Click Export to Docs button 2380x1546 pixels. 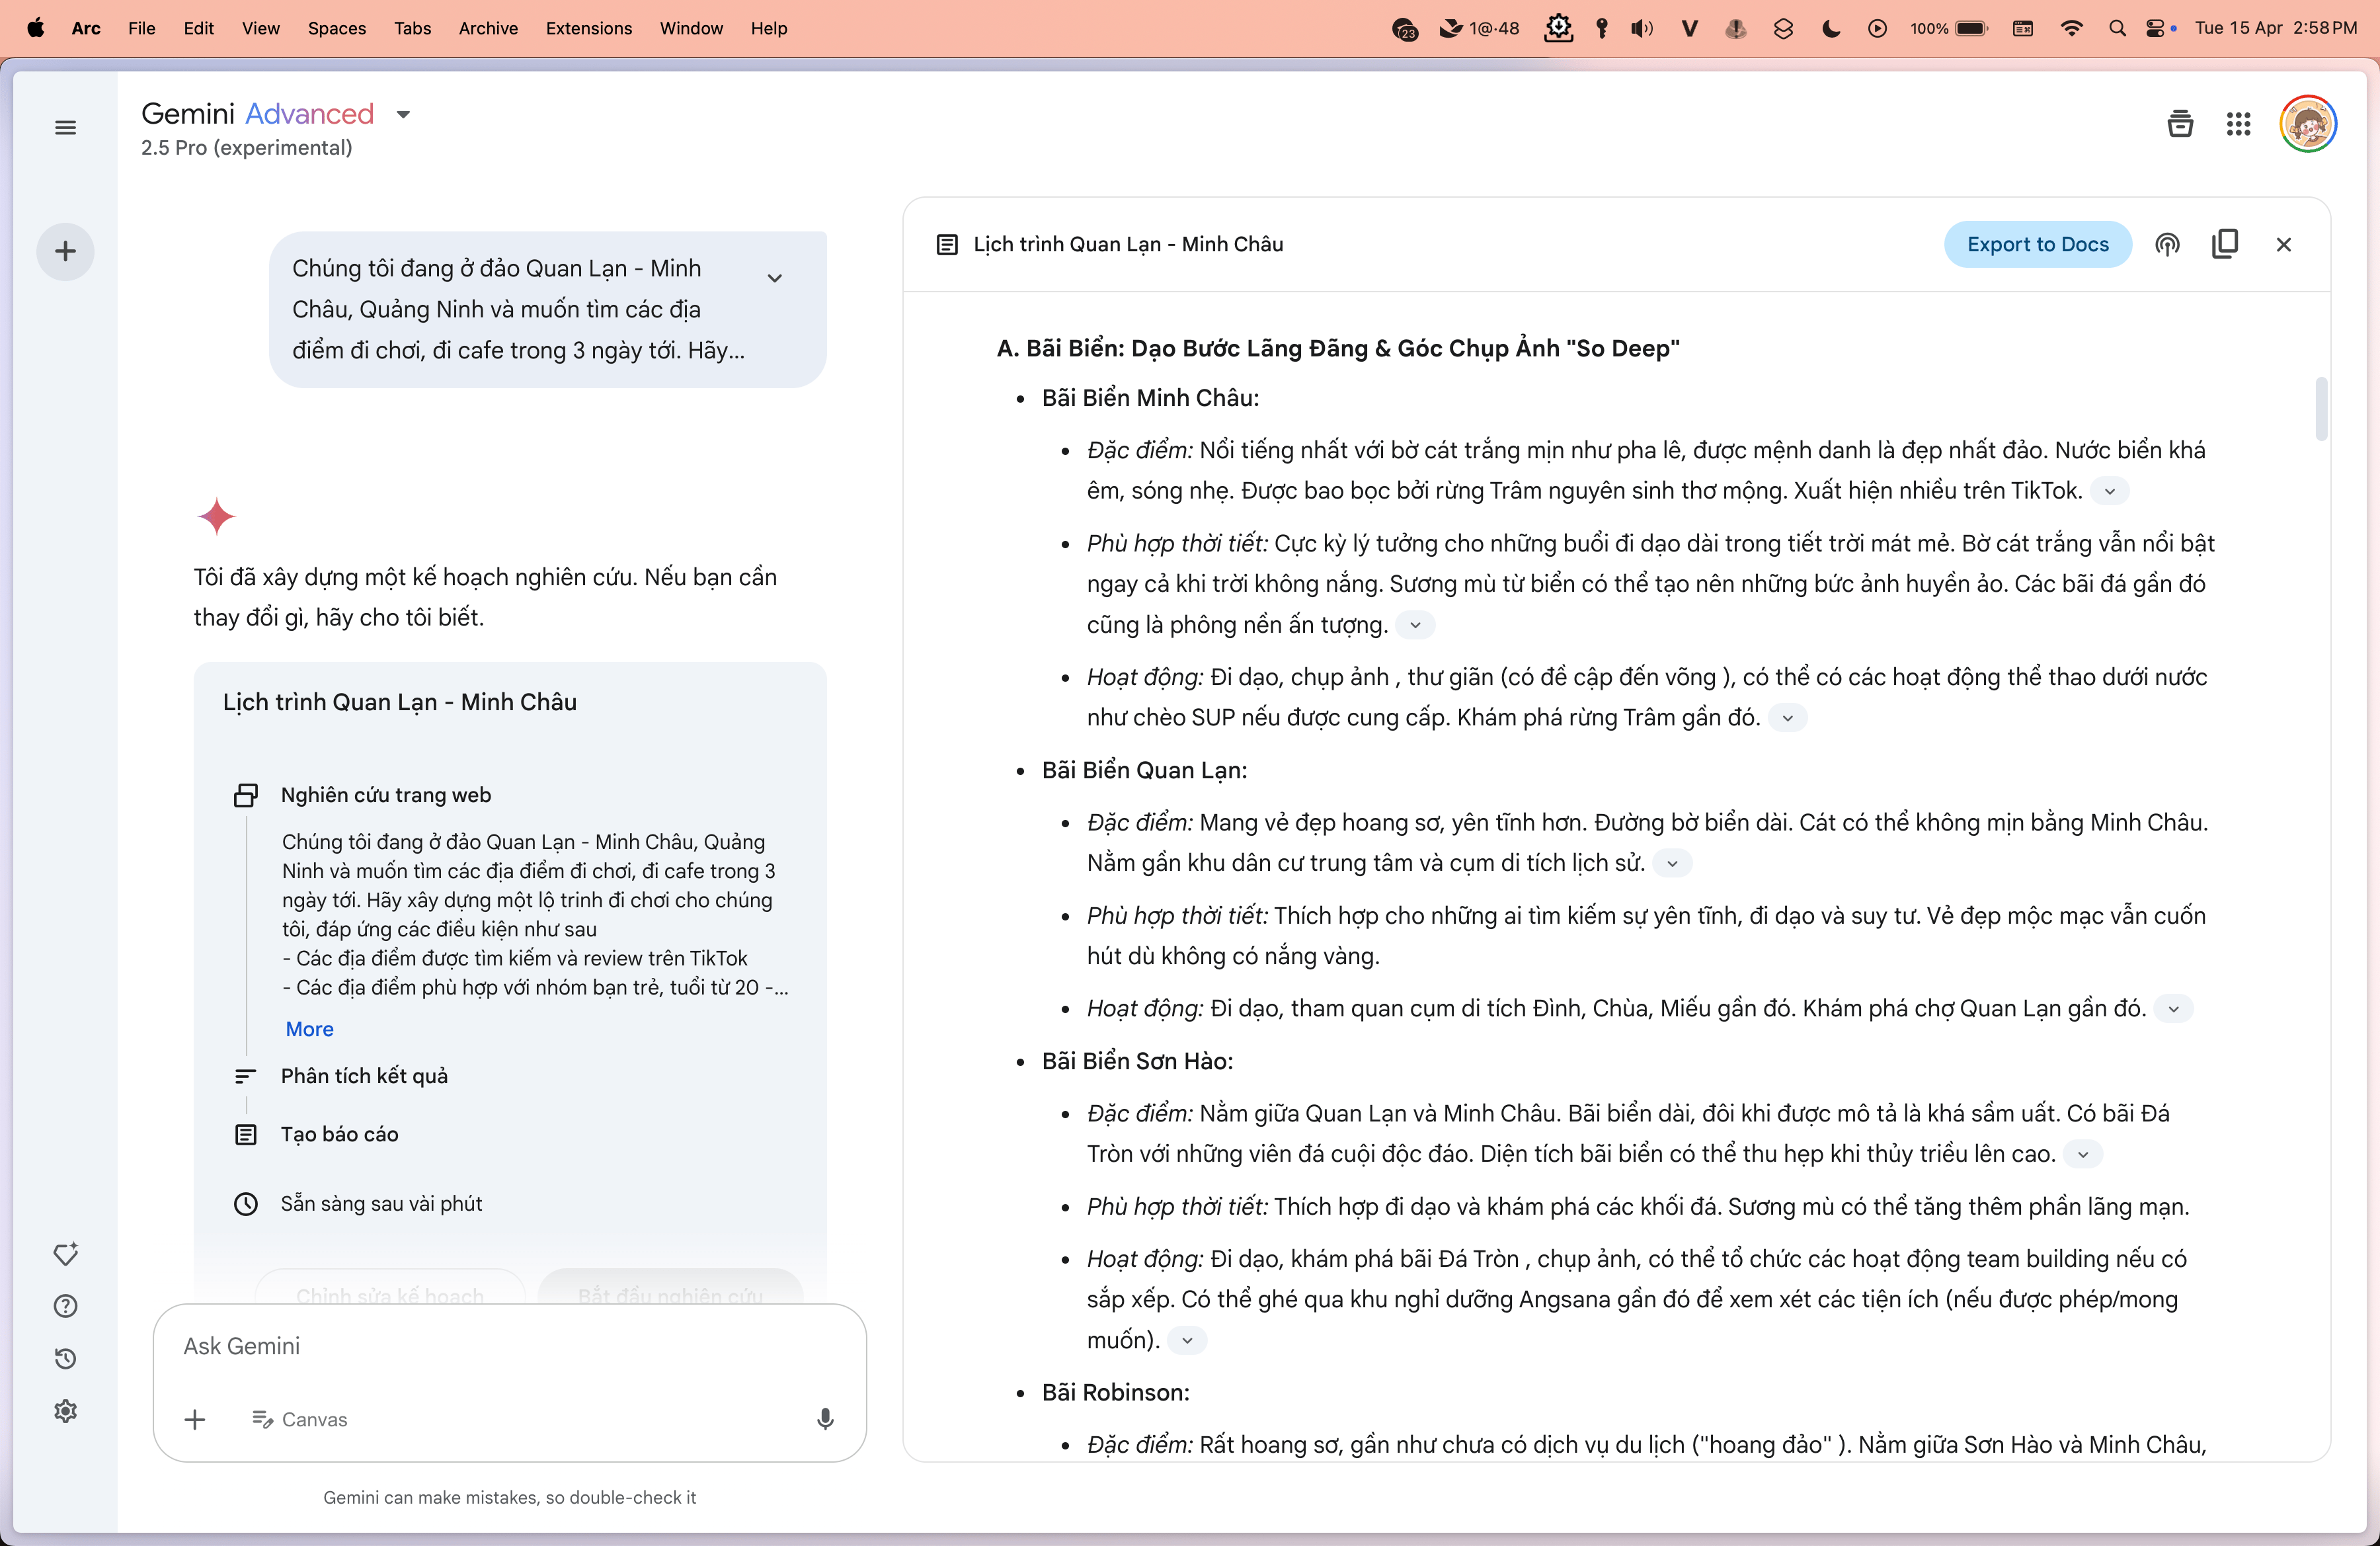coord(2037,244)
